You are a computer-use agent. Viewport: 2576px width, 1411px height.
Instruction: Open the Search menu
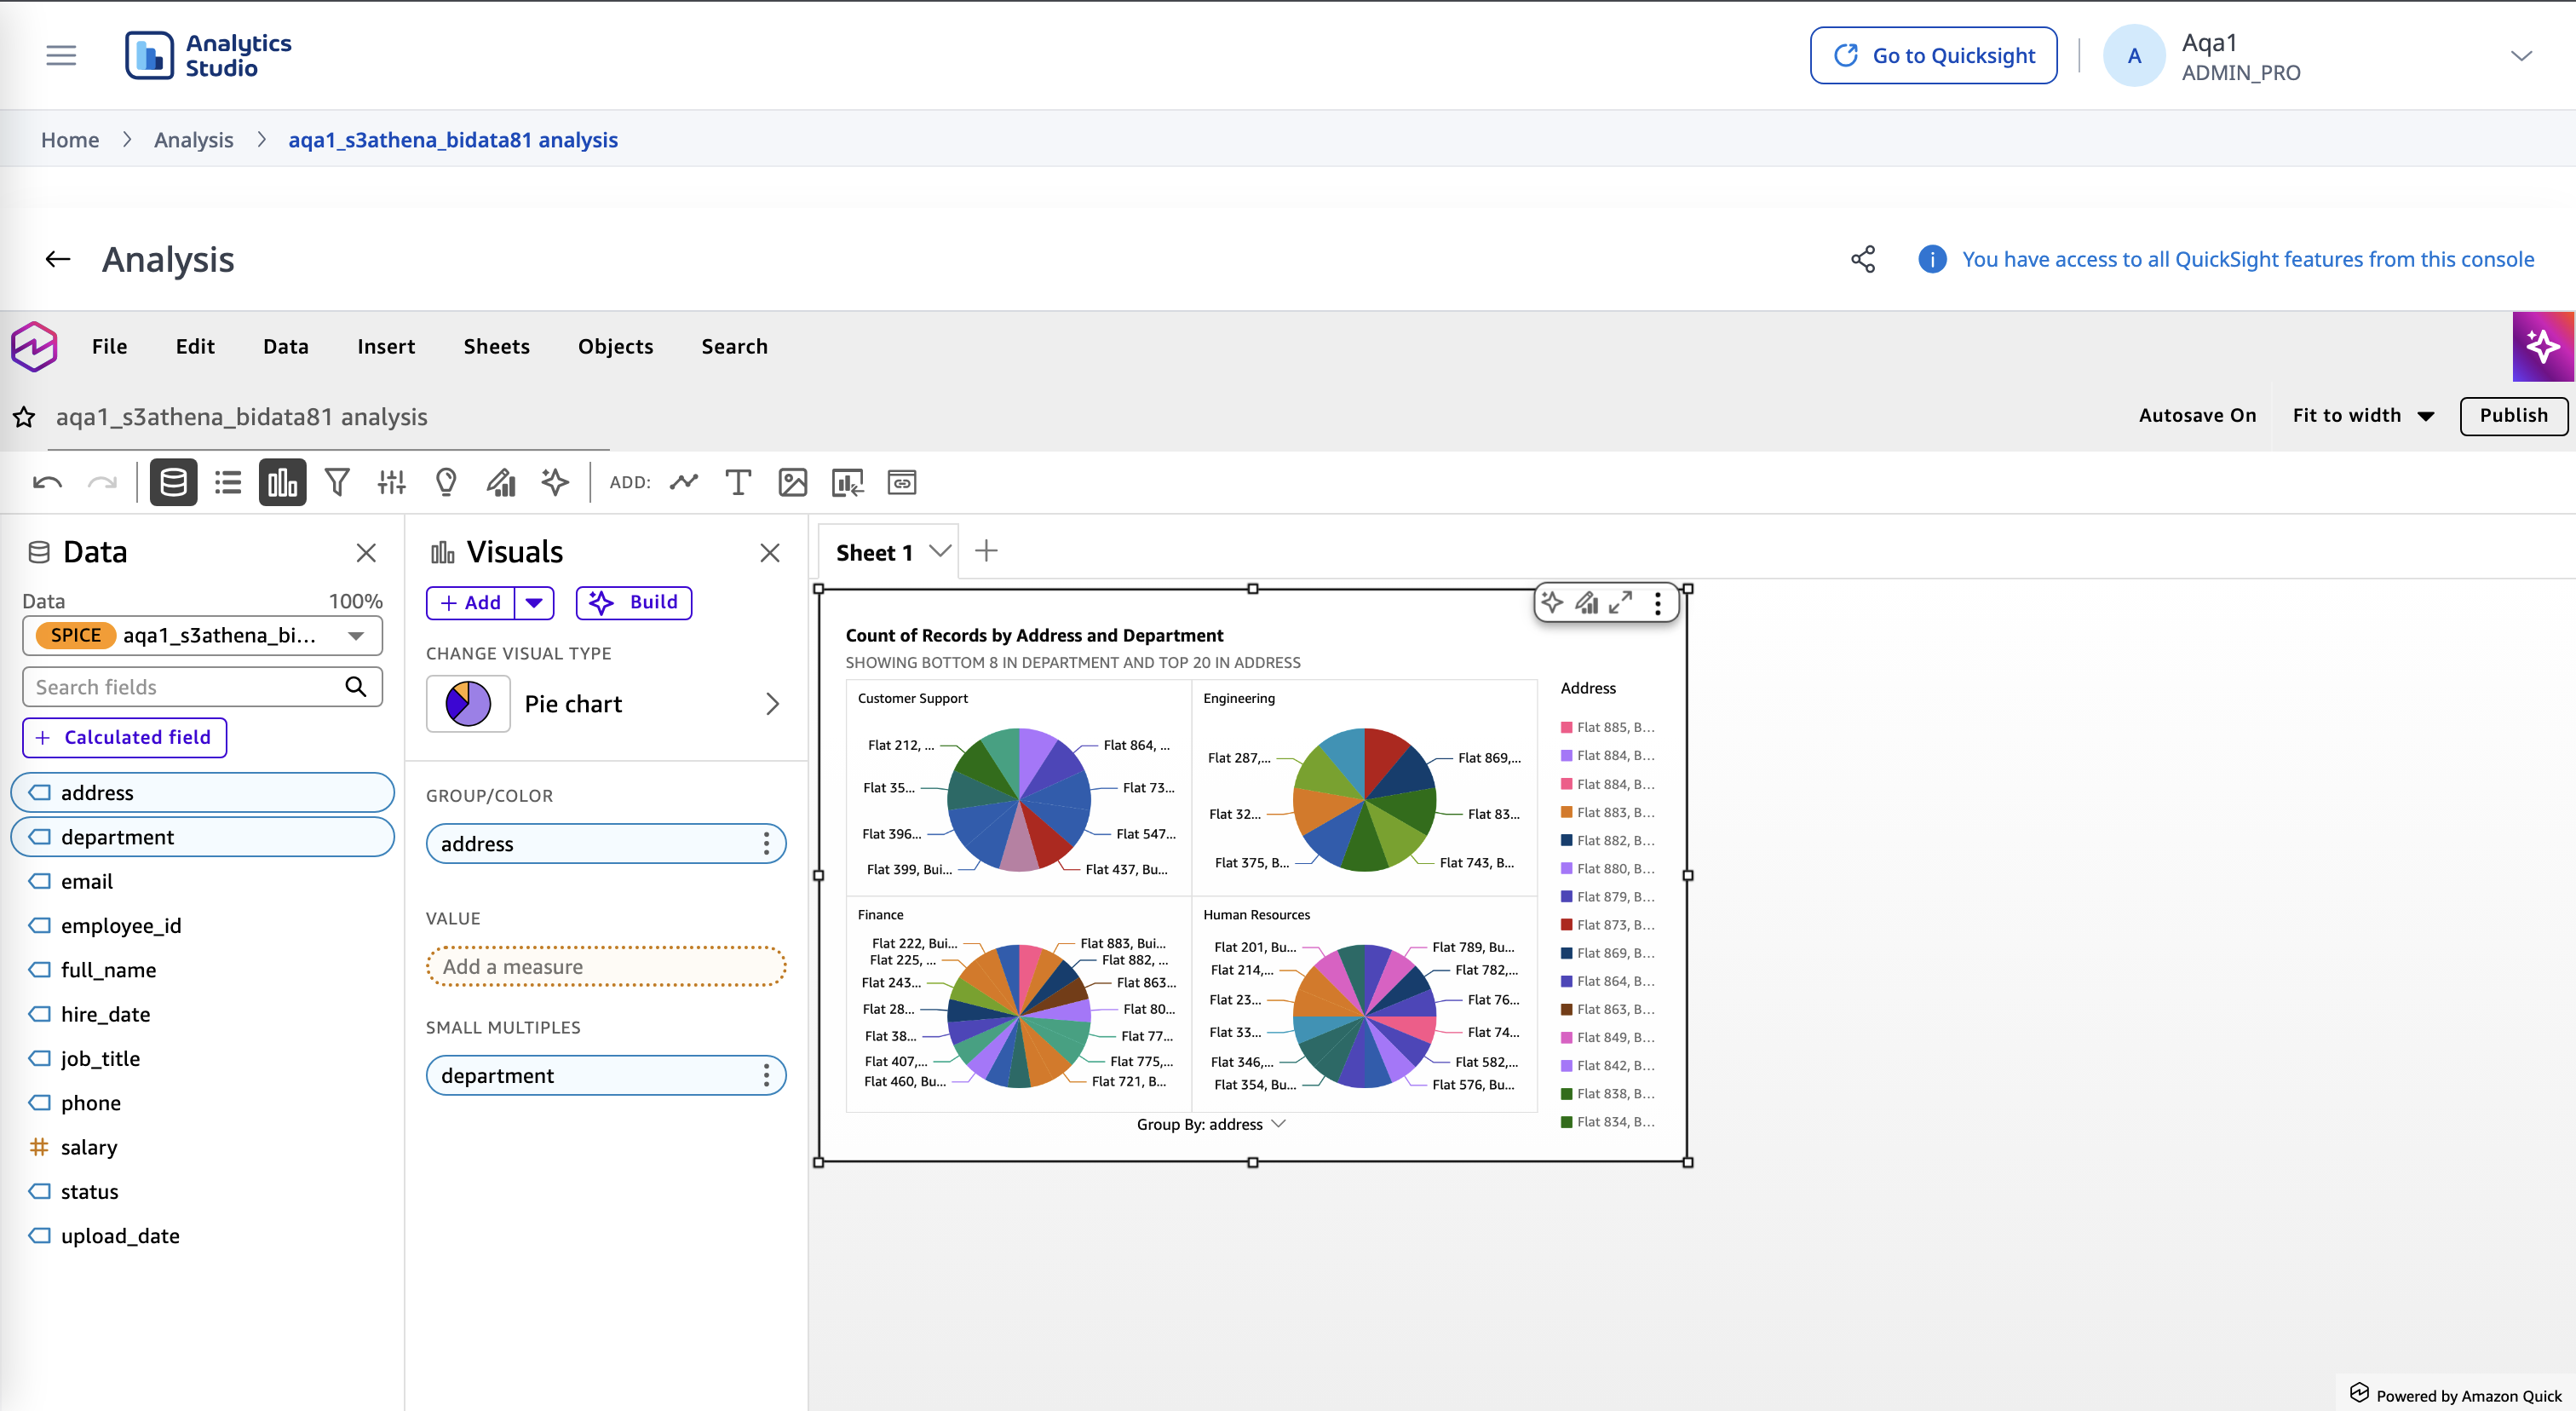click(734, 347)
